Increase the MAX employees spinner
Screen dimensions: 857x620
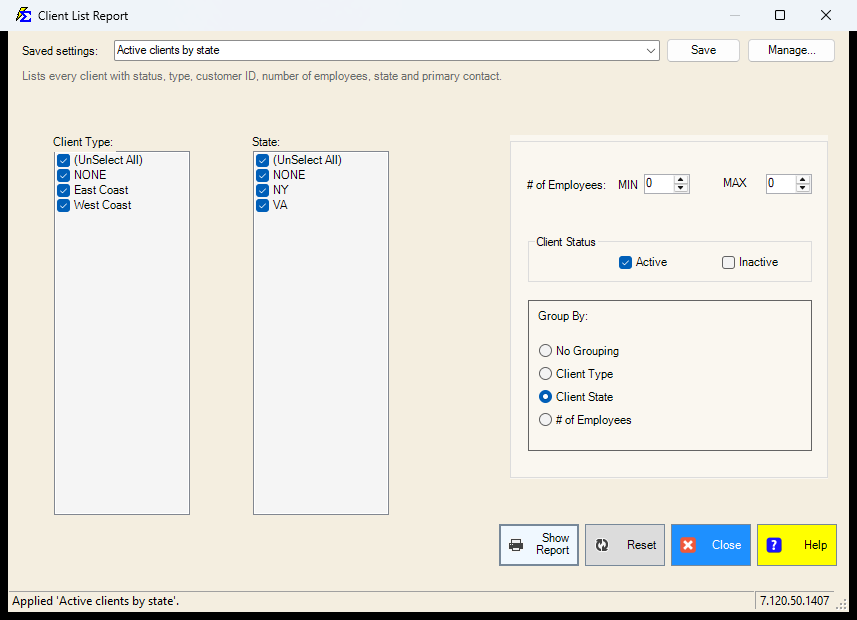(802, 179)
